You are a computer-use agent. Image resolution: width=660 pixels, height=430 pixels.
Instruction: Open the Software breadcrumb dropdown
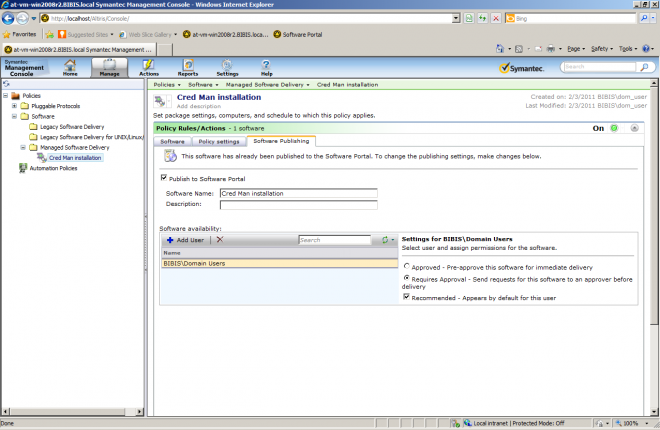click(217, 85)
